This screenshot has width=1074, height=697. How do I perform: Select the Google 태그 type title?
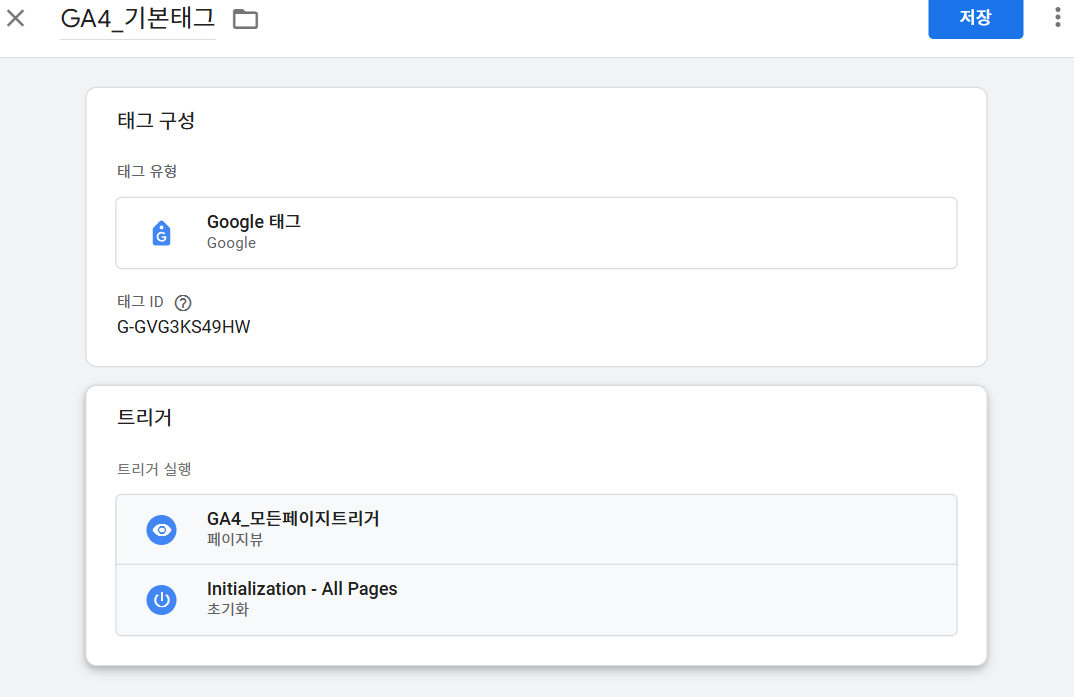point(254,222)
